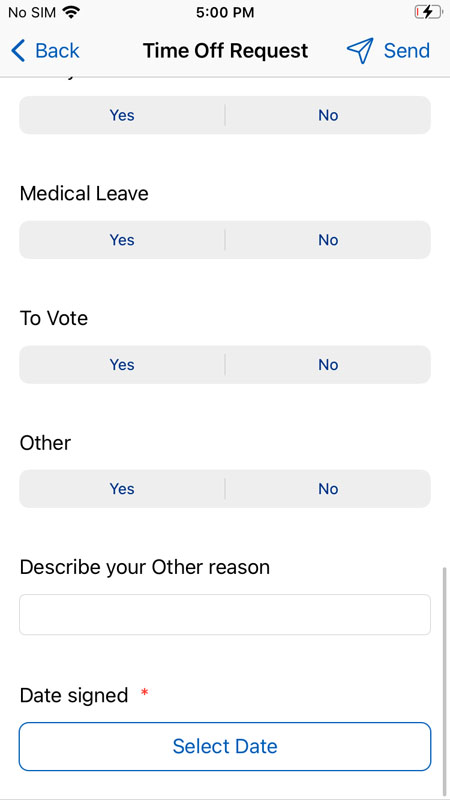Choose No for To Vote
This screenshot has height=800, width=450.
(x=328, y=364)
